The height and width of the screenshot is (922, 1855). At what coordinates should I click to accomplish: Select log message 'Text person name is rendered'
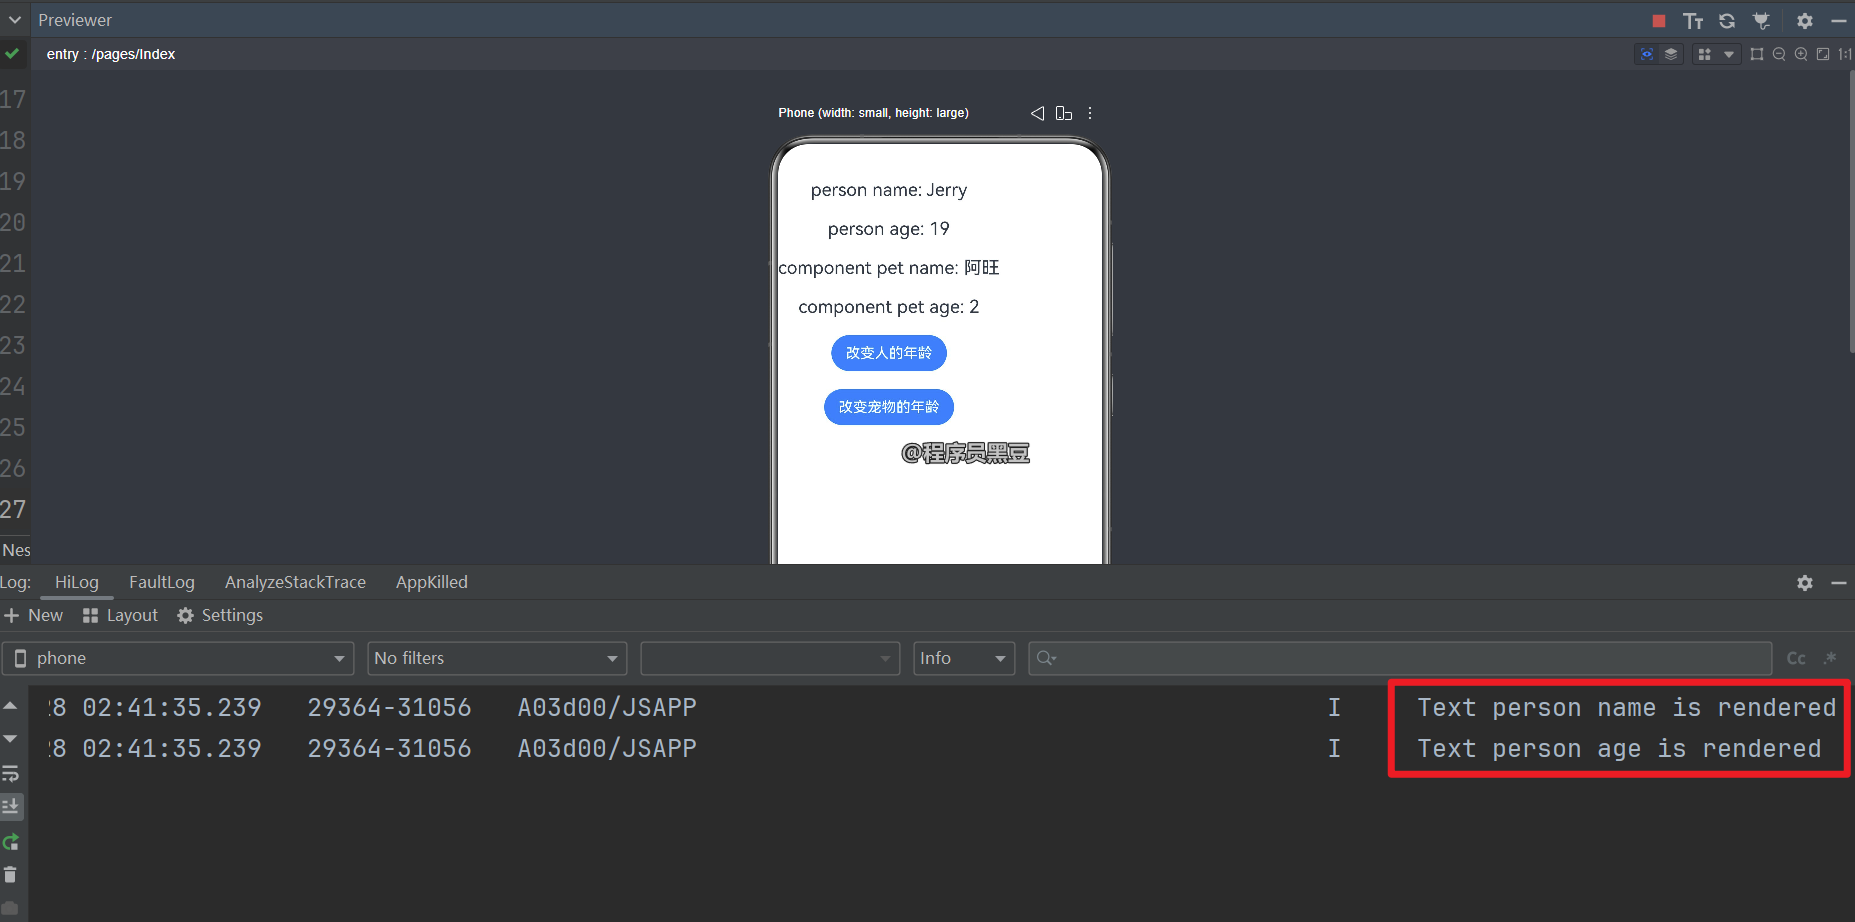coord(1627,708)
